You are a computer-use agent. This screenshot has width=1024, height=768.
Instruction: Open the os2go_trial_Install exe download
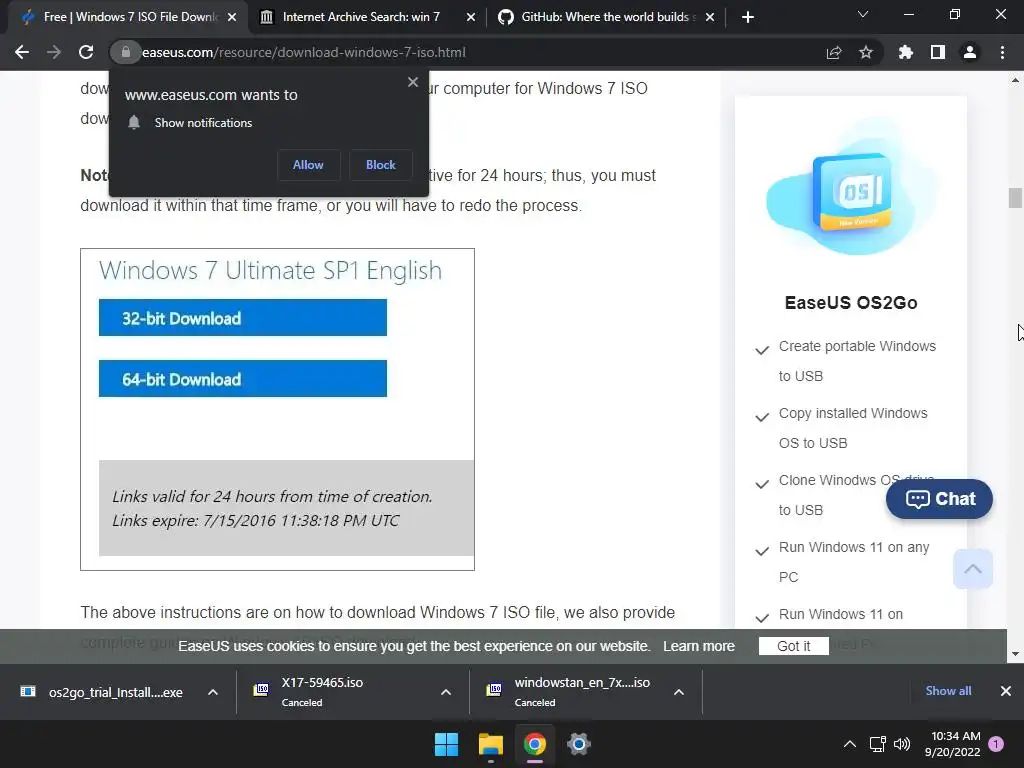[x=103, y=692]
